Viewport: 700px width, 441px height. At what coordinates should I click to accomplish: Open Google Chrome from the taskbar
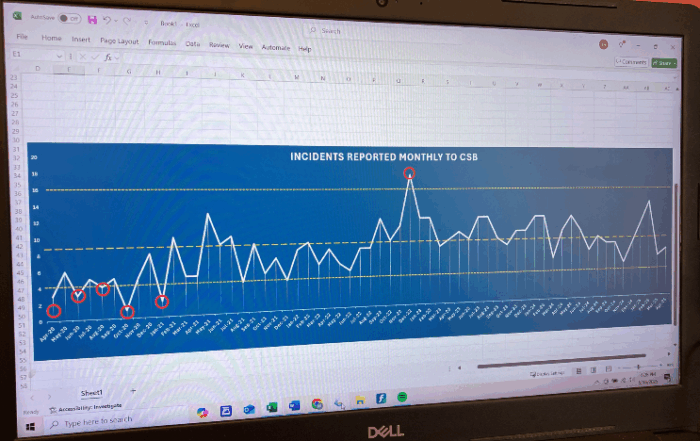click(x=317, y=404)
